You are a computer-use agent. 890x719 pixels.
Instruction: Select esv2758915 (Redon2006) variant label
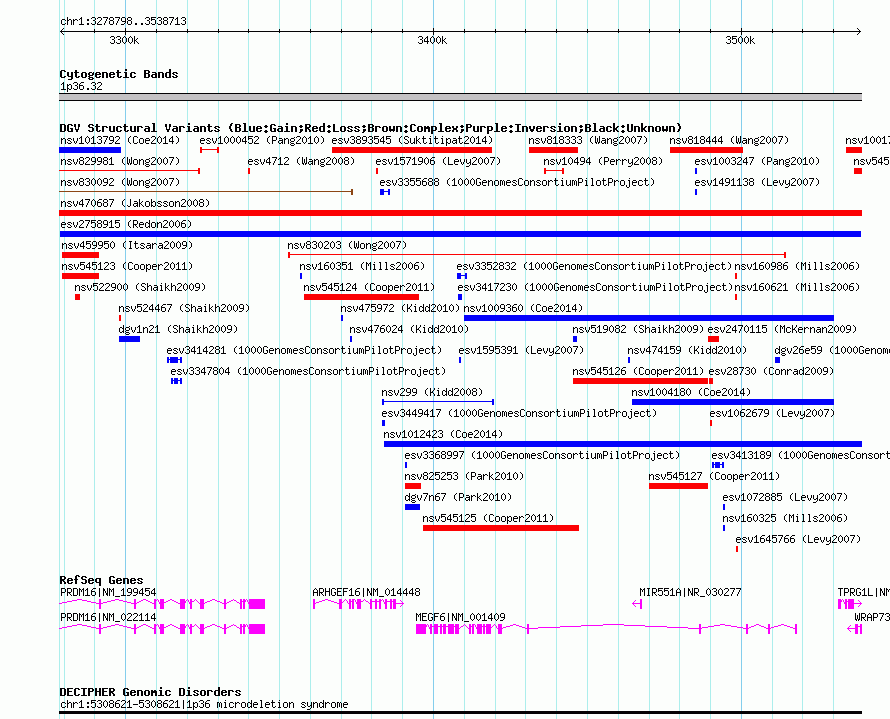[126, 224]
